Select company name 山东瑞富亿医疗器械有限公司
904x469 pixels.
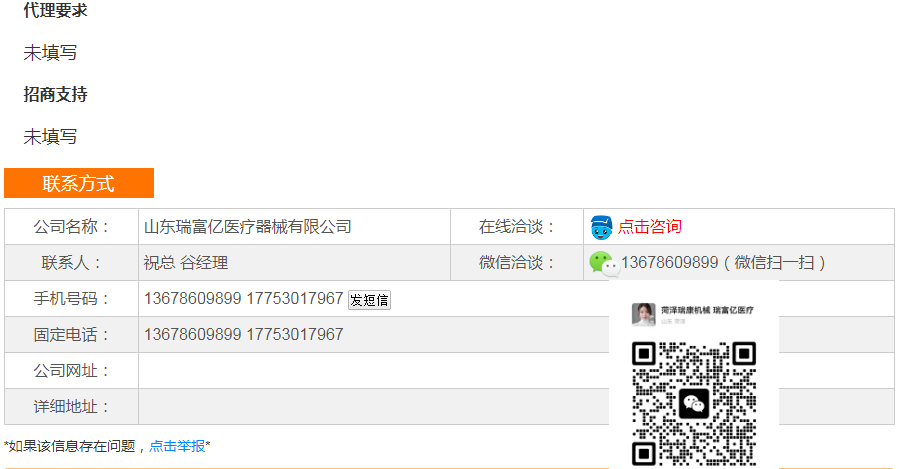247,227
